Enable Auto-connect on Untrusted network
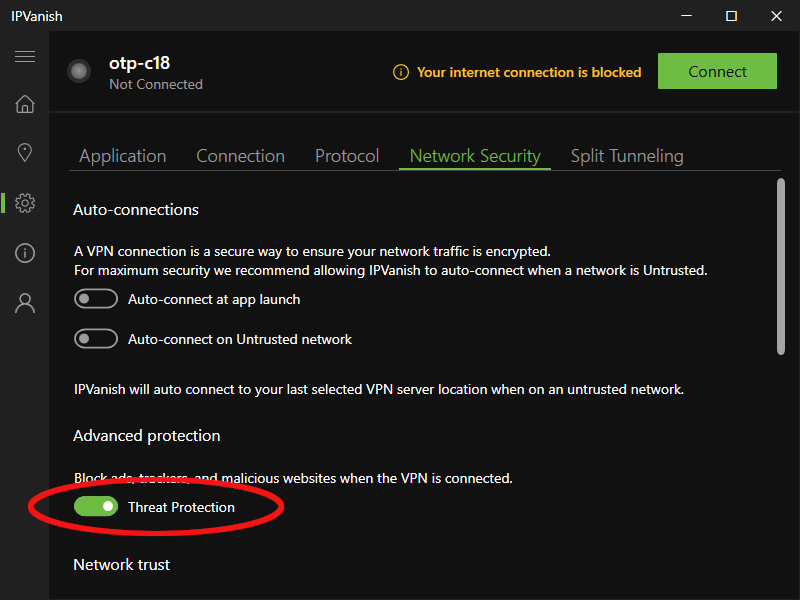The width and height of the screenshot is (800, 600). [x=96, y=339]
